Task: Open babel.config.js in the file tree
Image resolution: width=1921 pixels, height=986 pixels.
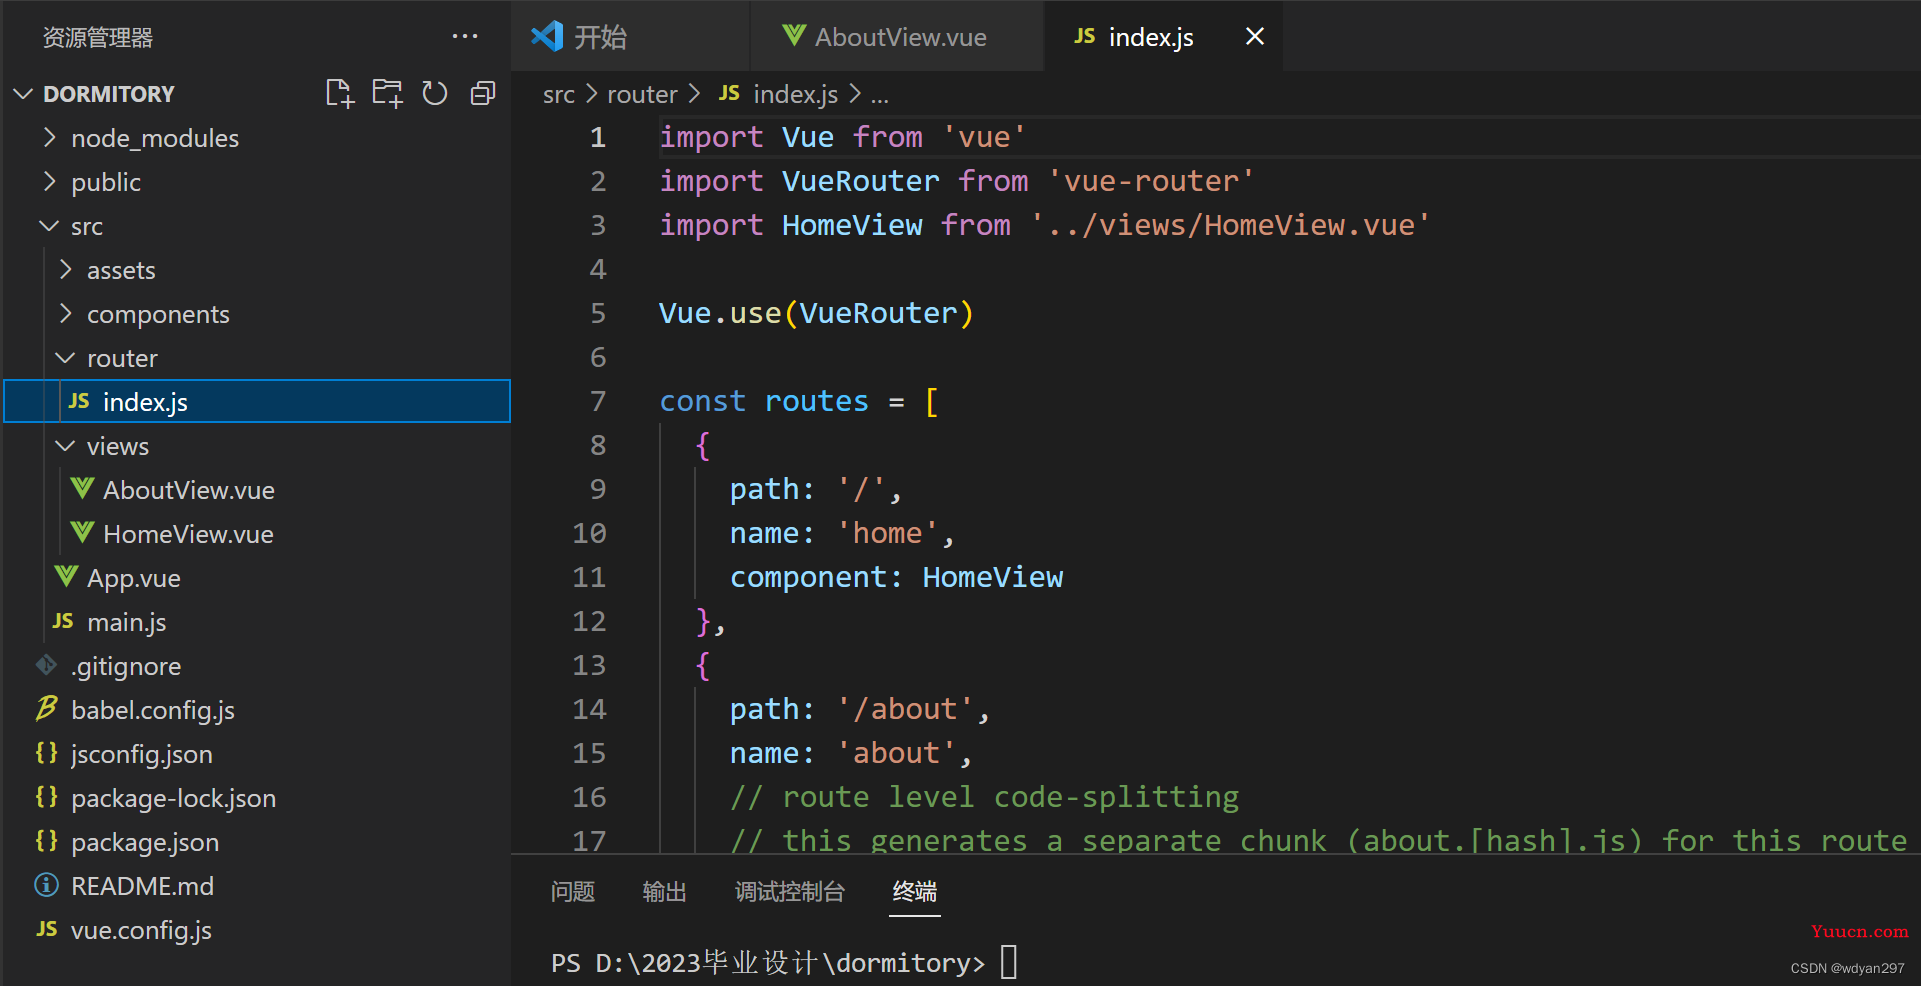Action: [x=257, y=710]
